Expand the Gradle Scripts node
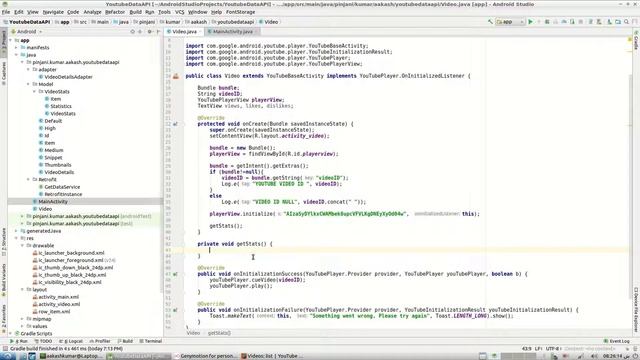640x360 pixels. point(11,334)
